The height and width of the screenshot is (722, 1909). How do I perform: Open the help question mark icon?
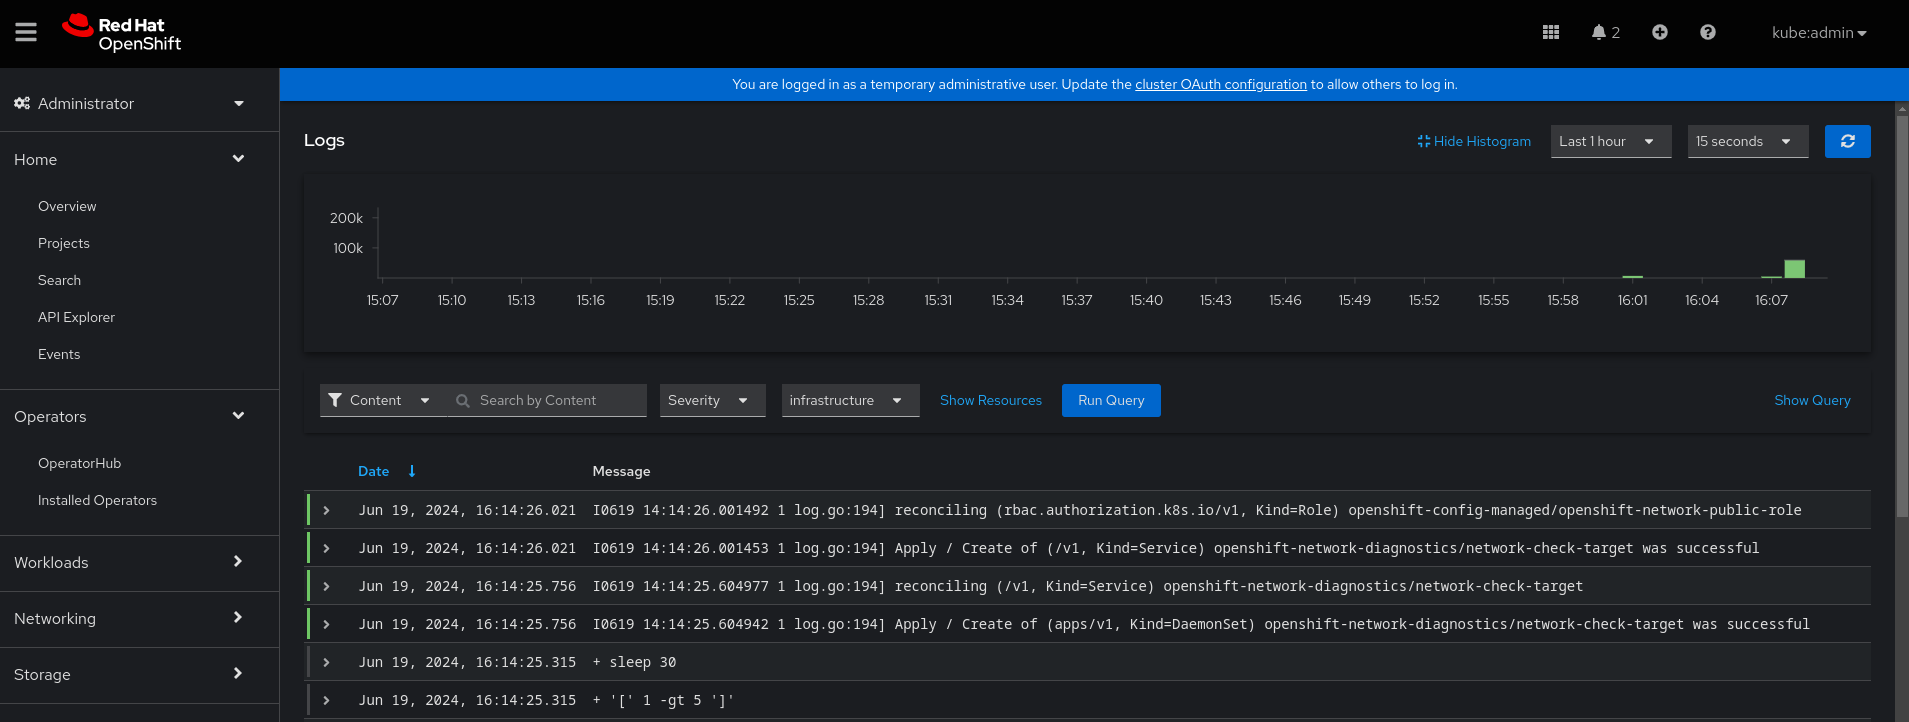(1708, 33)
